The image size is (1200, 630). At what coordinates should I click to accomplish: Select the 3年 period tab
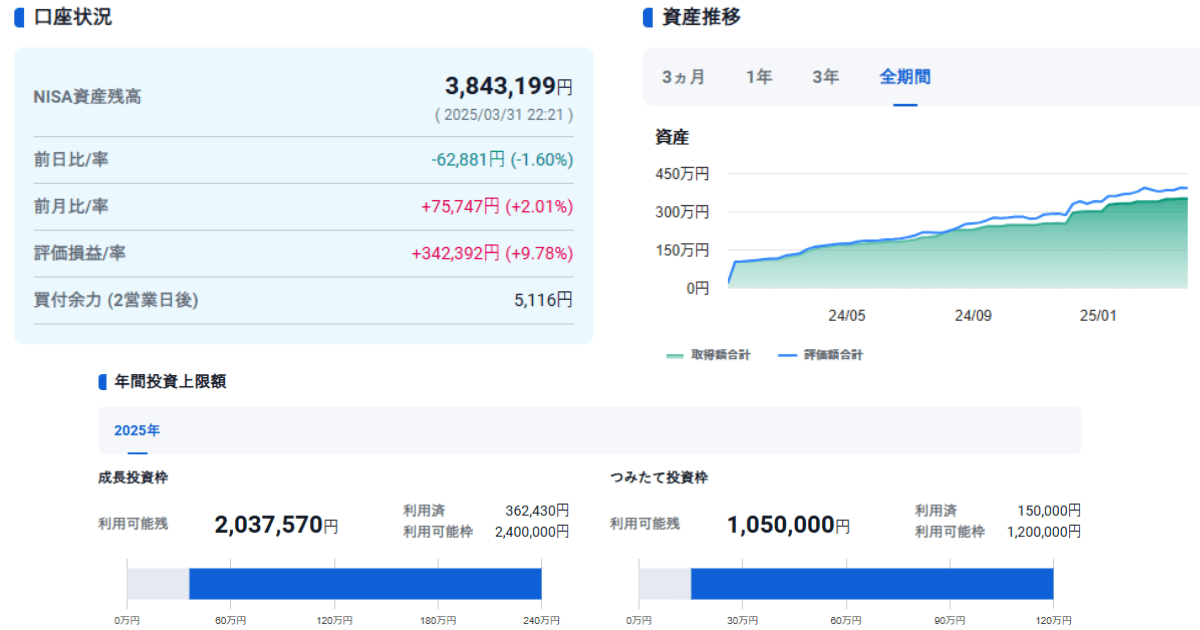825,77
